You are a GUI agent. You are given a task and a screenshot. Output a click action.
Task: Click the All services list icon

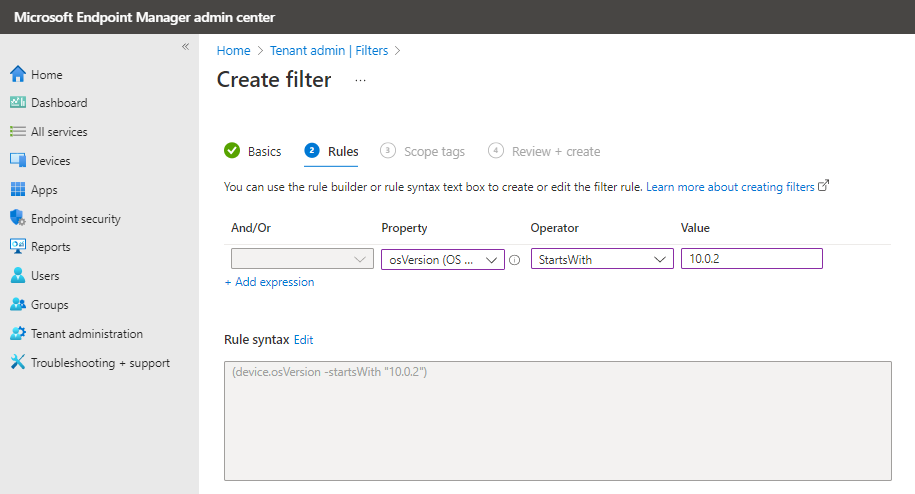click(18, 132)
